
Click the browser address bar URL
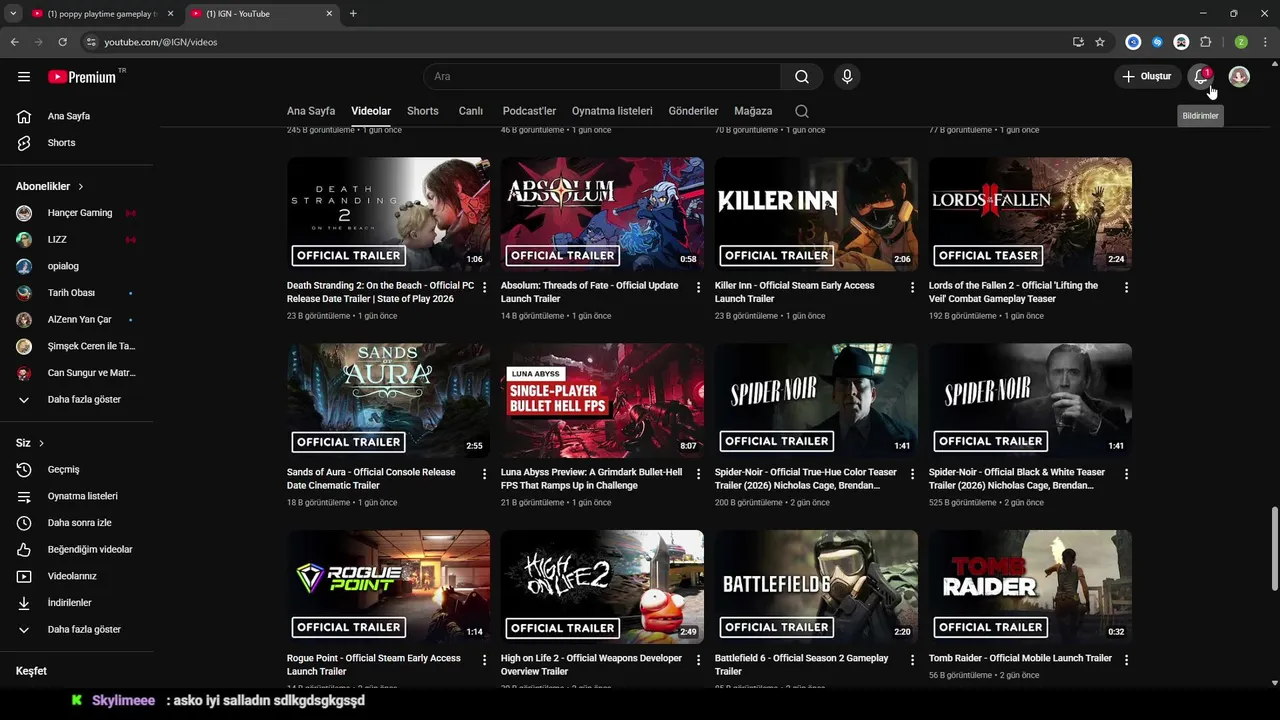point(160,42)
